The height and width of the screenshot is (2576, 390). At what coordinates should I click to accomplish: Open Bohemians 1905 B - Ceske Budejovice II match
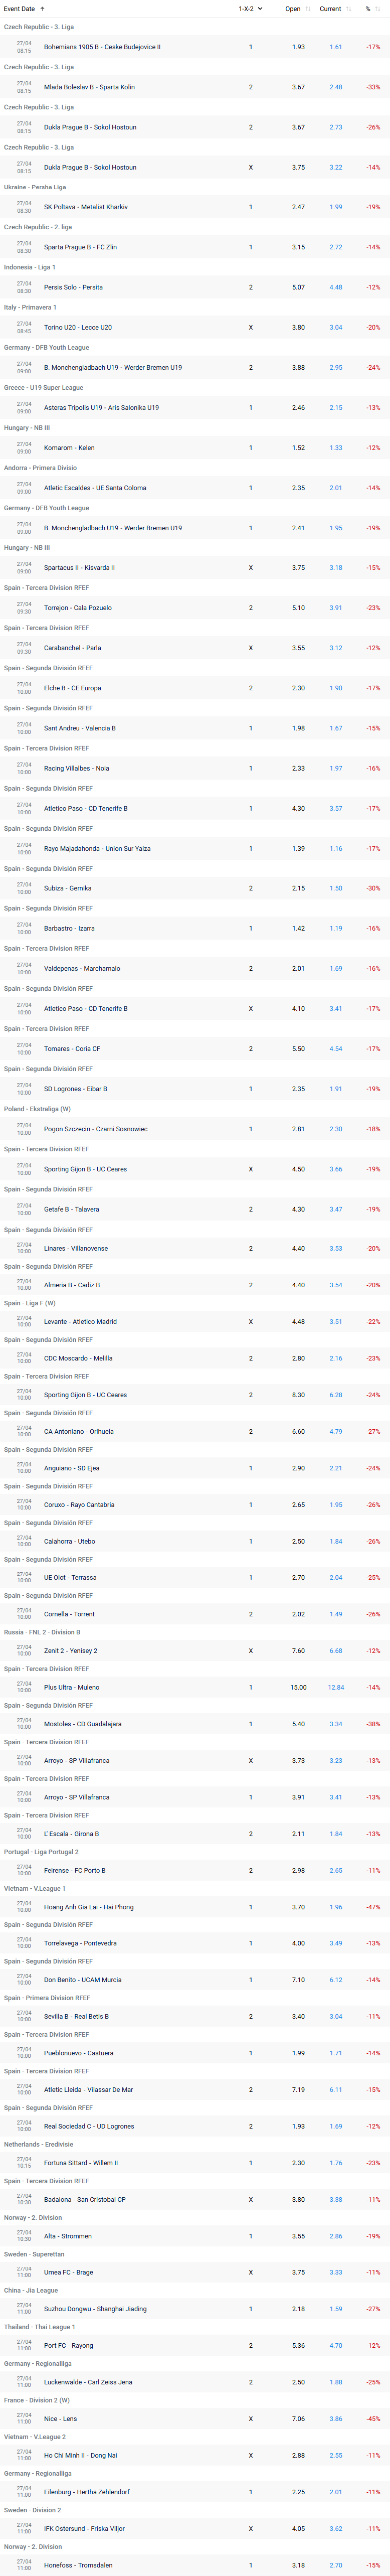point(102,47)
